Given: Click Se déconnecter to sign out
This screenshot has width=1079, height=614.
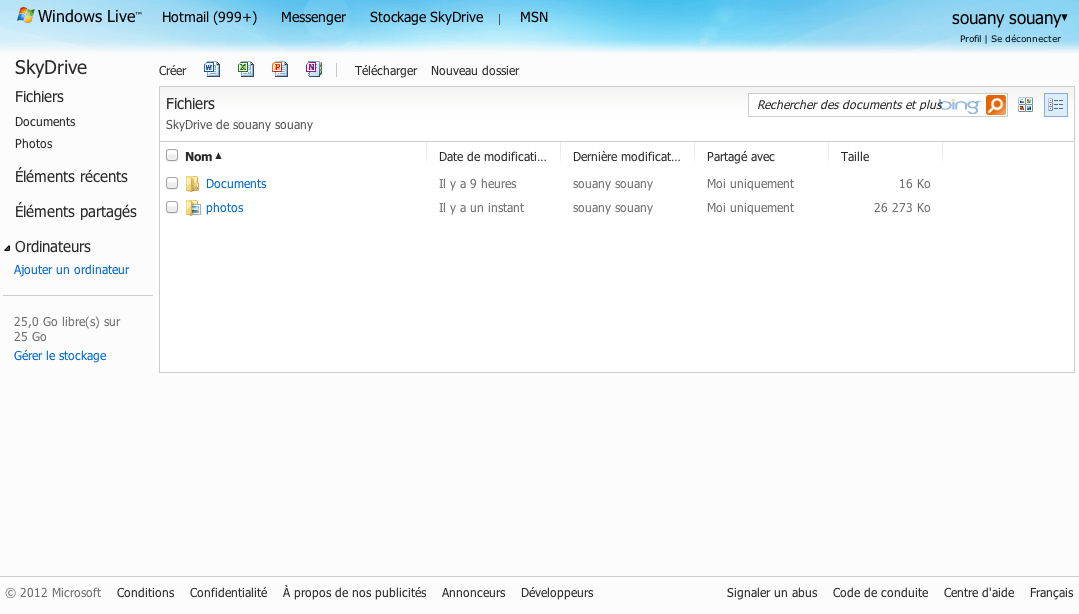Looking at the screenshot, I should pos(1026,39).
